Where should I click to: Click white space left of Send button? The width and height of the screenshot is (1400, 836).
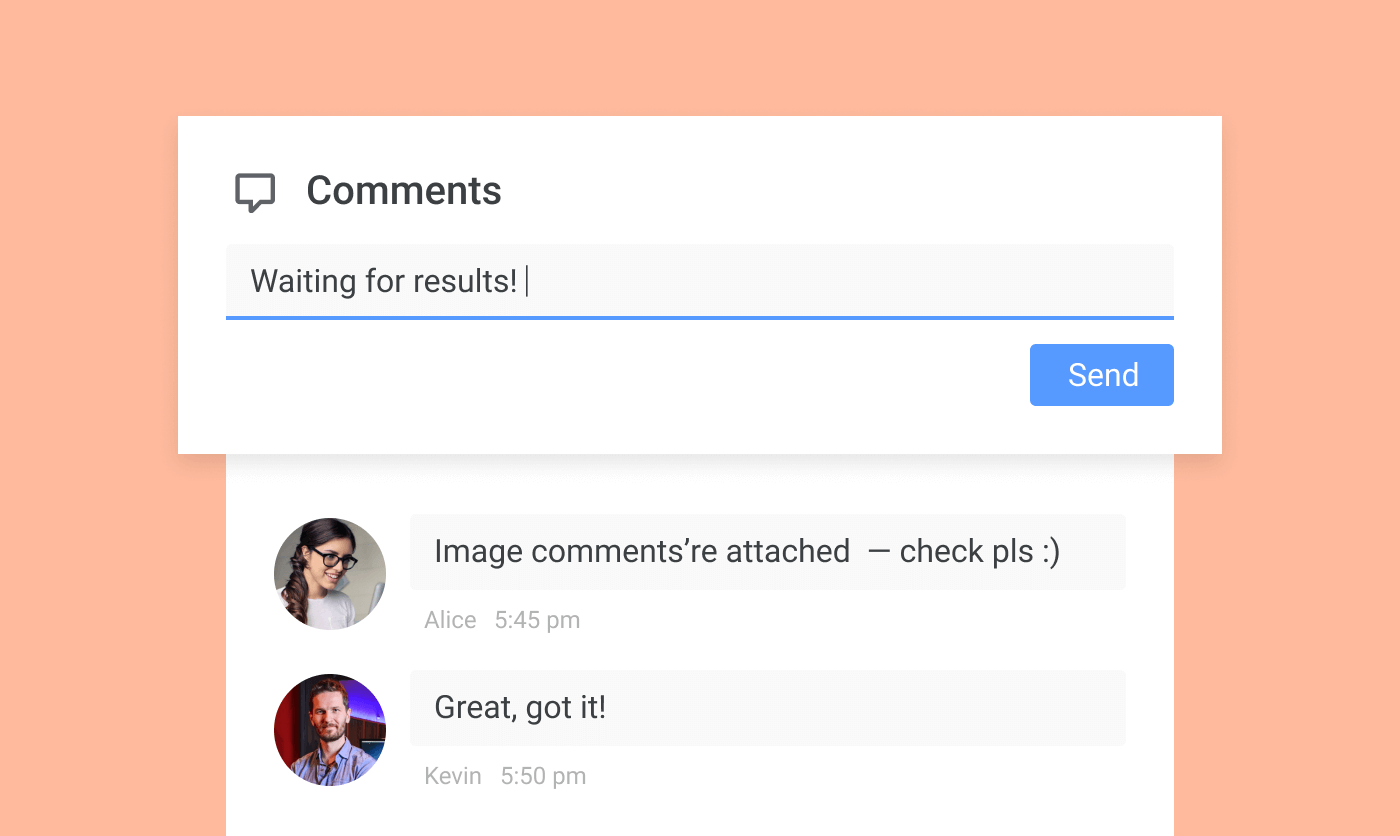(x=700, y=376)
